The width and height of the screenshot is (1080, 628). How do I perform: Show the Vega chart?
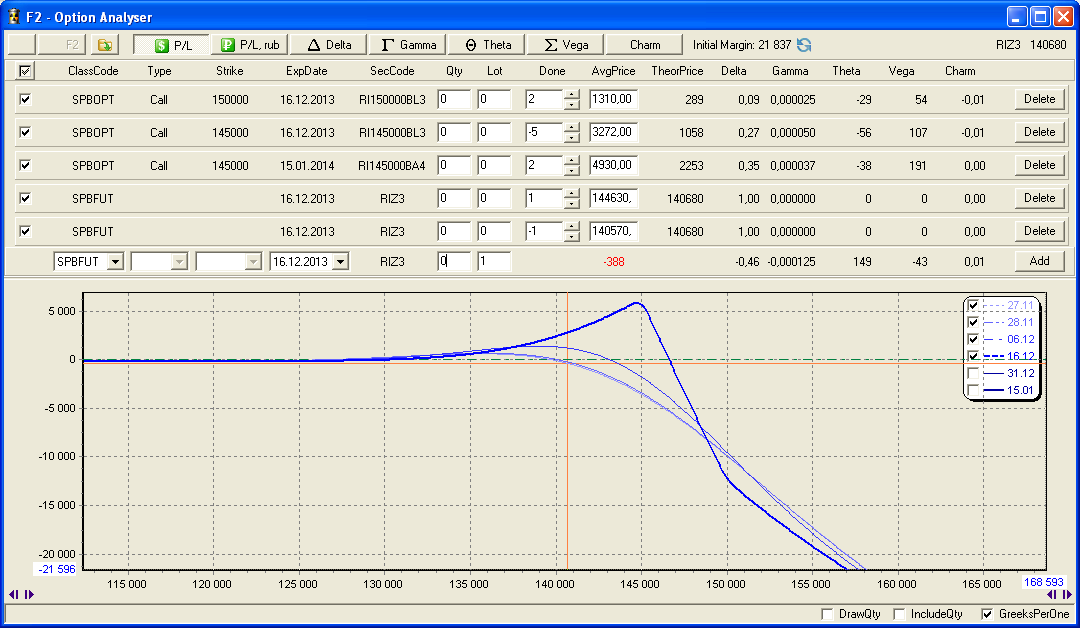tap(565, 45)
